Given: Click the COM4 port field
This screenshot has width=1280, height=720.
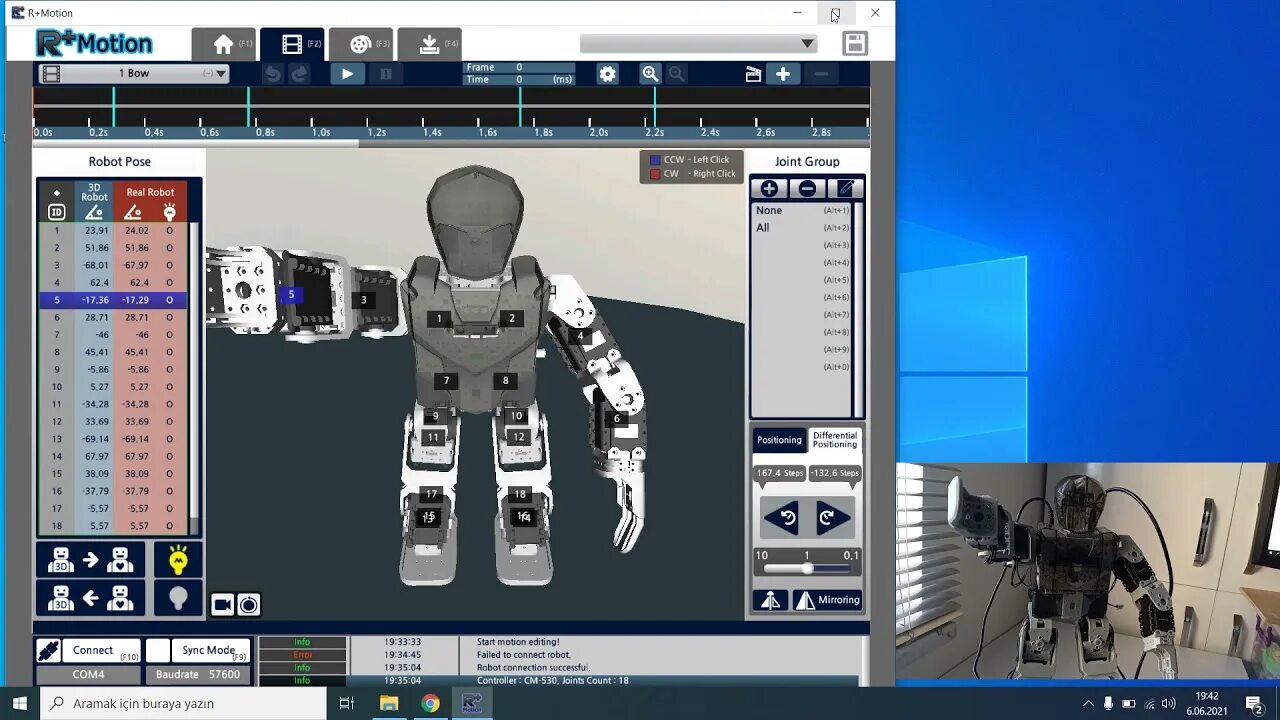Looking at the screenshot, I should coord(89,674).
